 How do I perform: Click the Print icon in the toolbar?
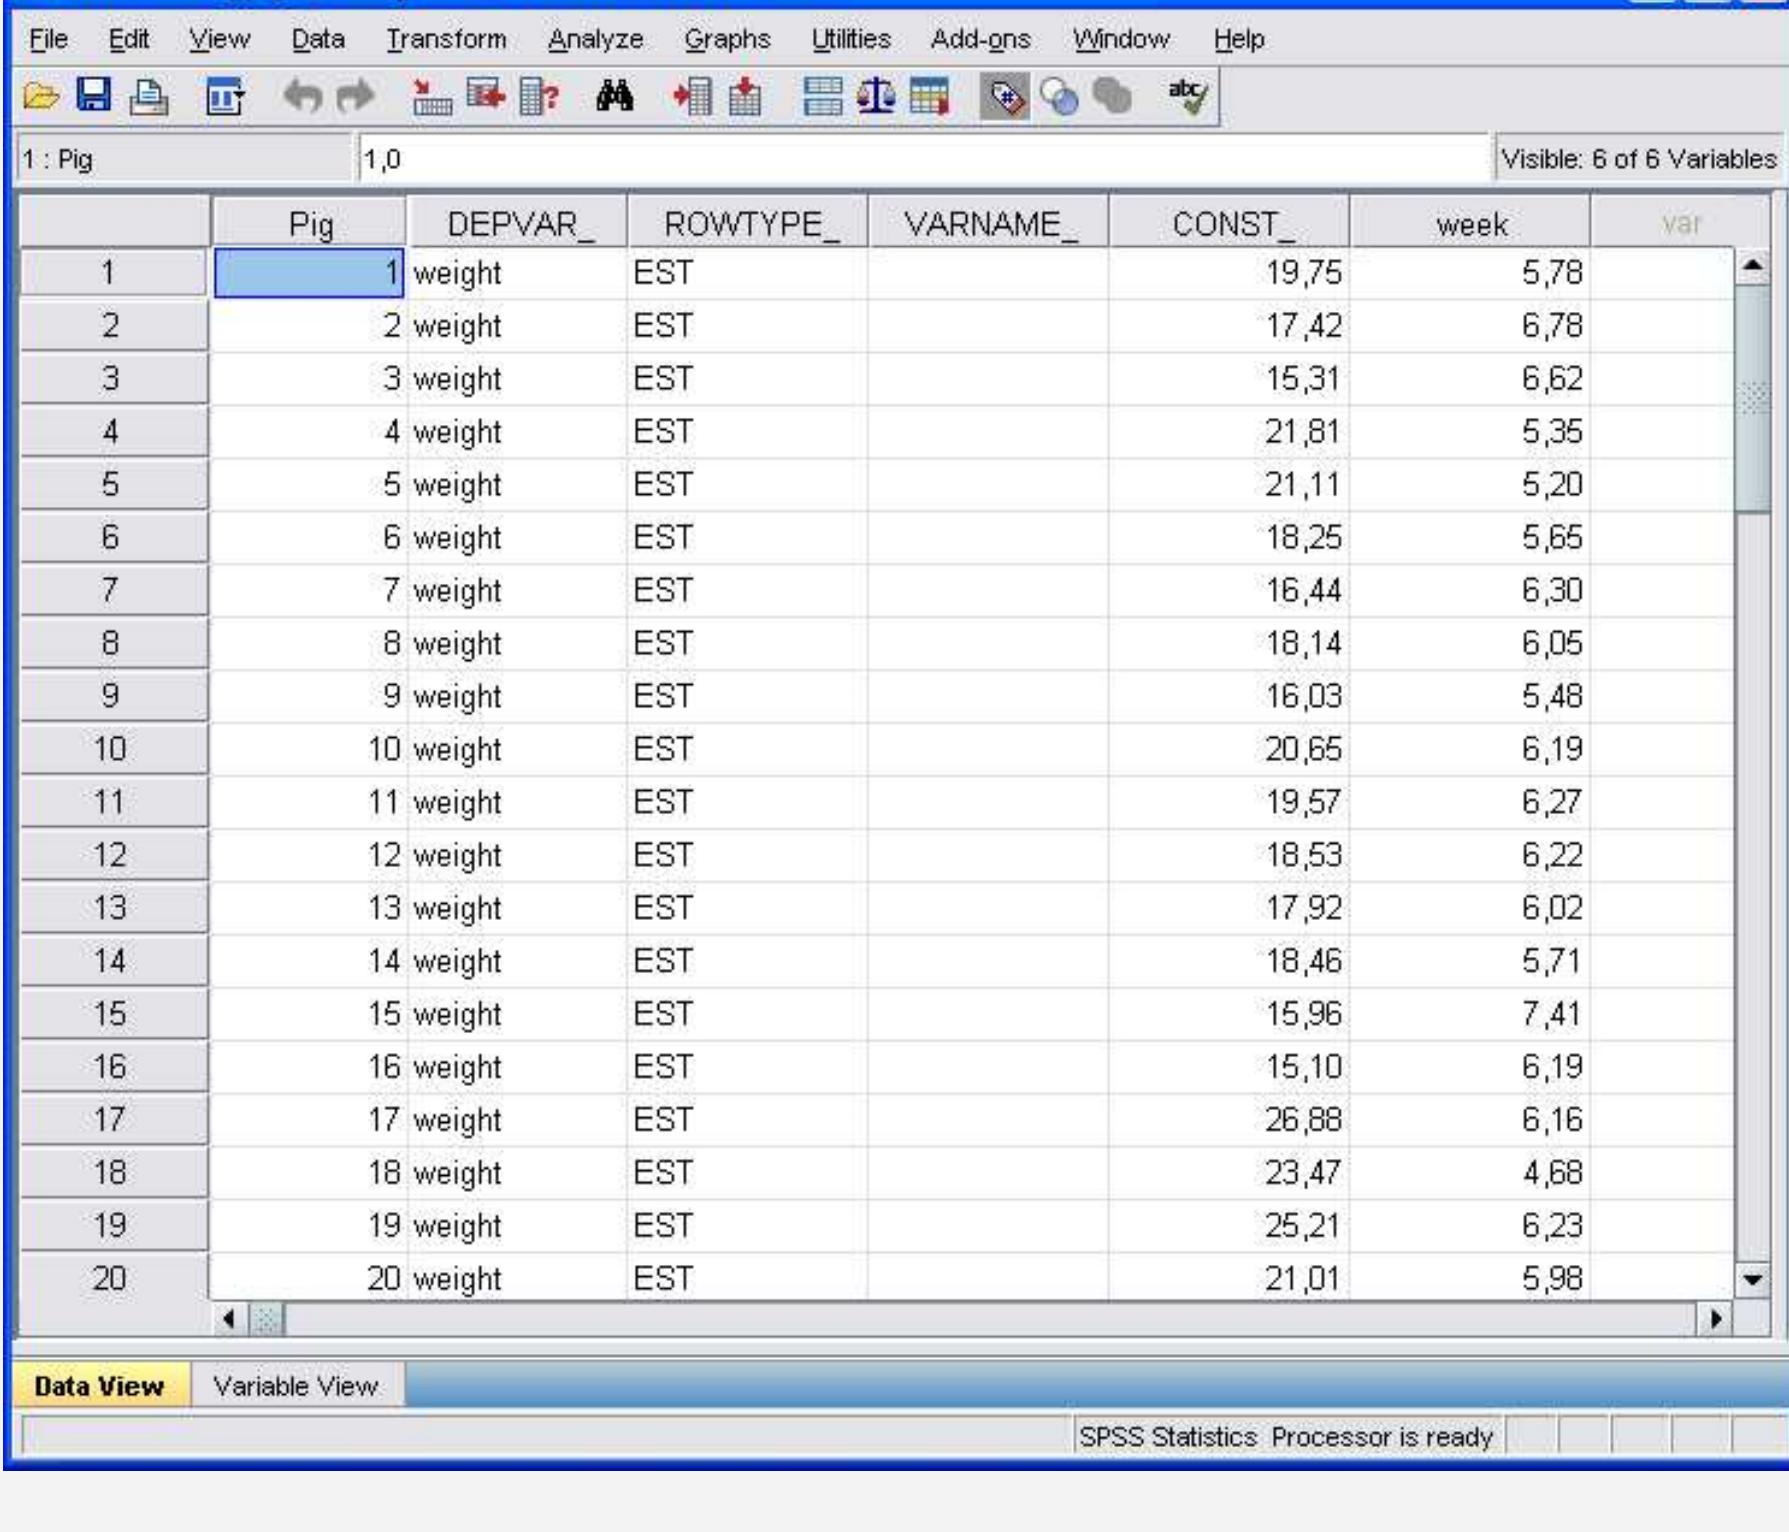point(149,97)
